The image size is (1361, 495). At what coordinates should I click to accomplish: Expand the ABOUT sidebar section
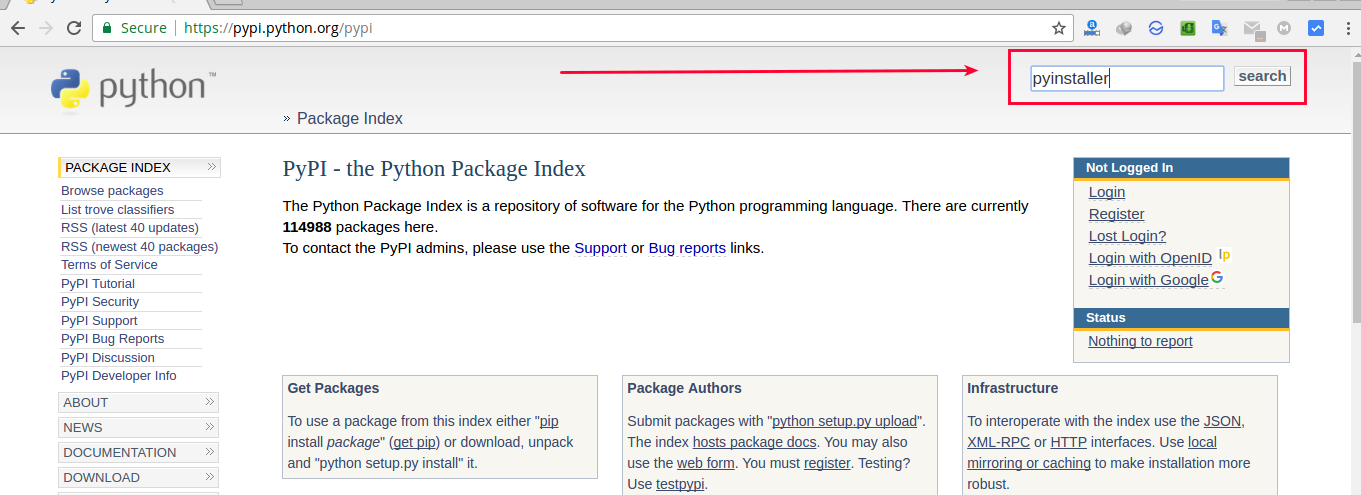[139, 402]
